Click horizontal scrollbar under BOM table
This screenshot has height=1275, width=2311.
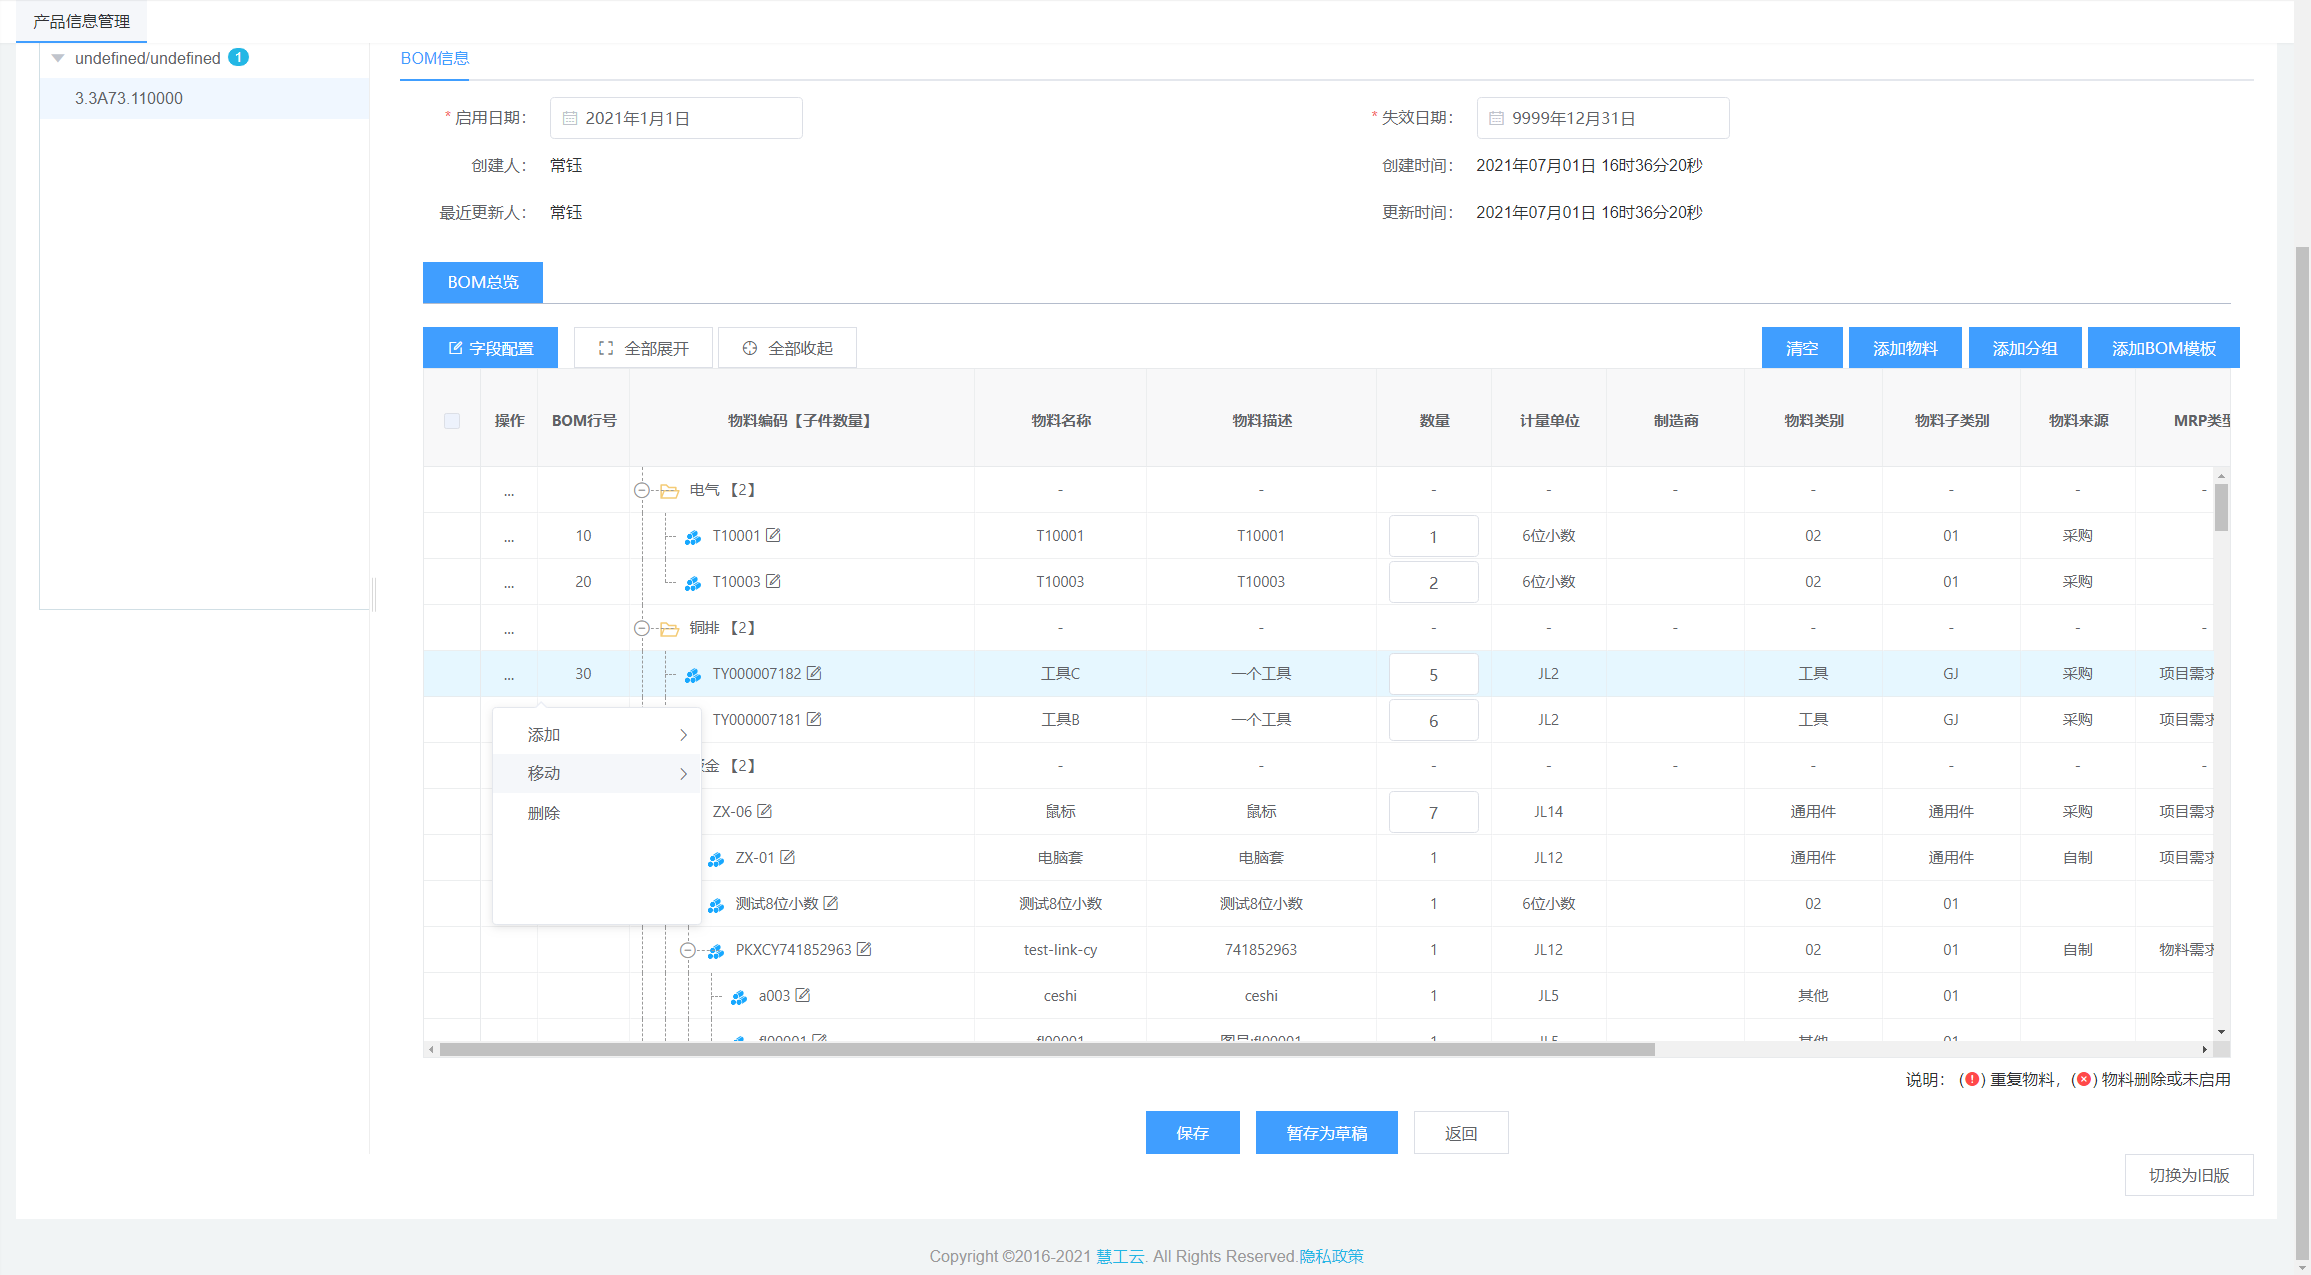tap(1046, 1049)
